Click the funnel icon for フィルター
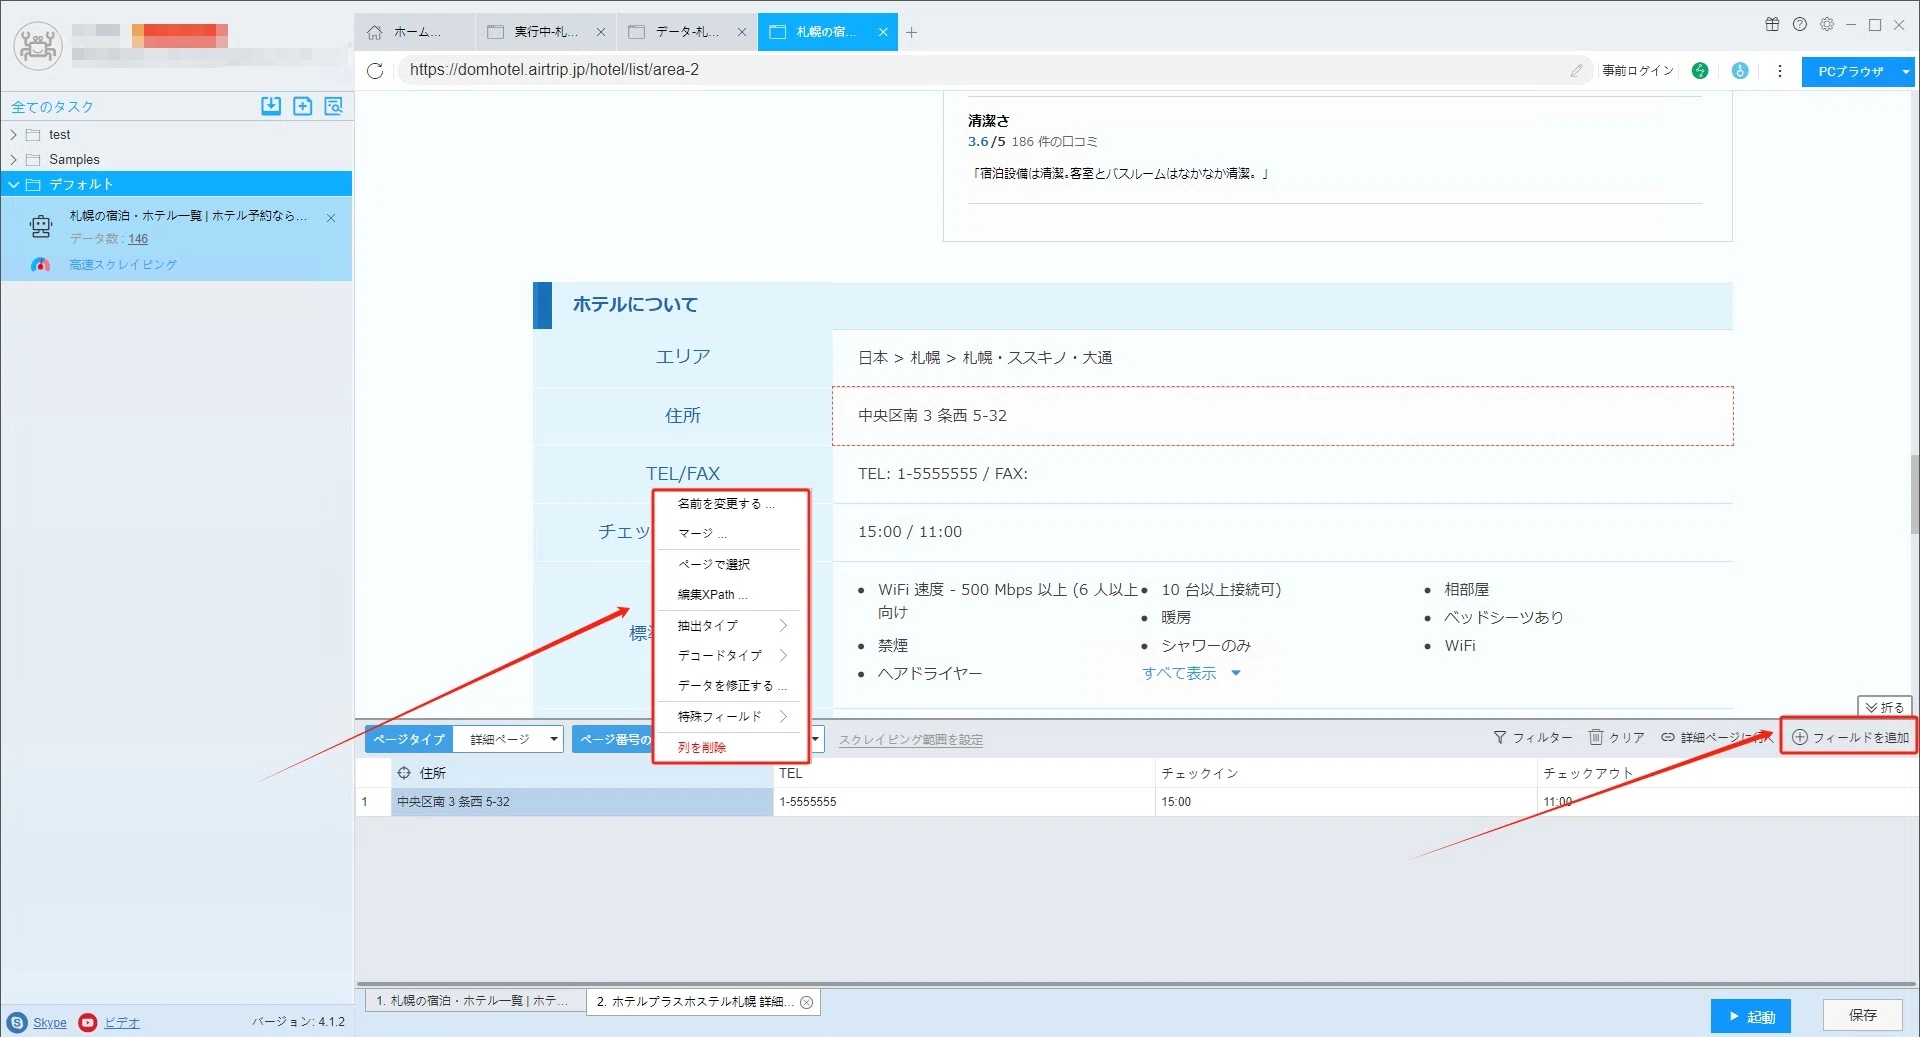Viewport: 1920px width, 1037px height. coord(1500,737)
